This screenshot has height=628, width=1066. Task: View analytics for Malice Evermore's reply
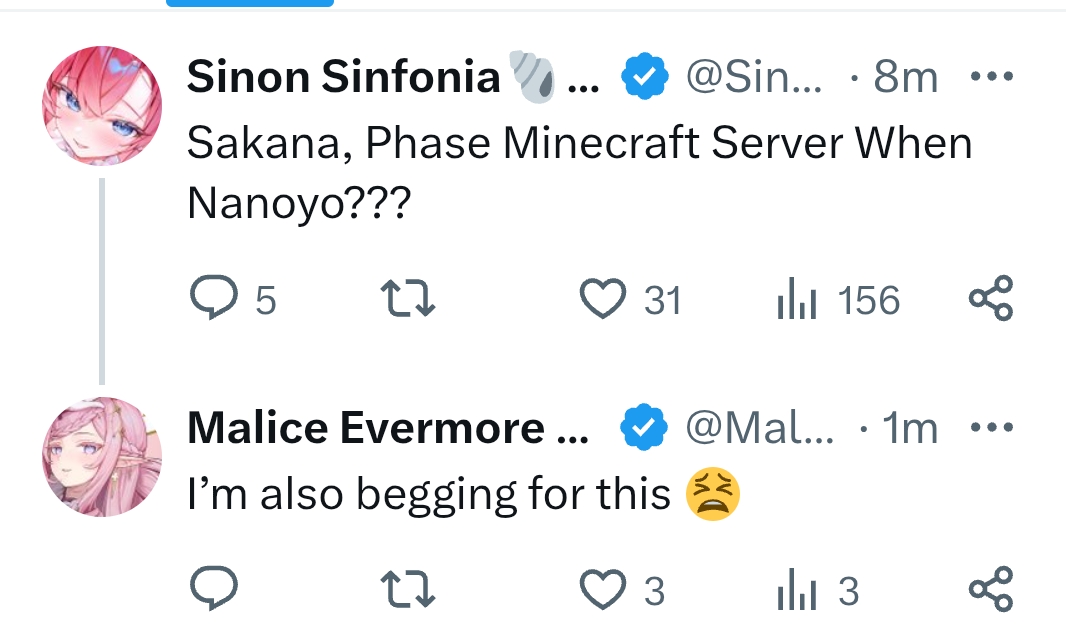coord(797,591)
